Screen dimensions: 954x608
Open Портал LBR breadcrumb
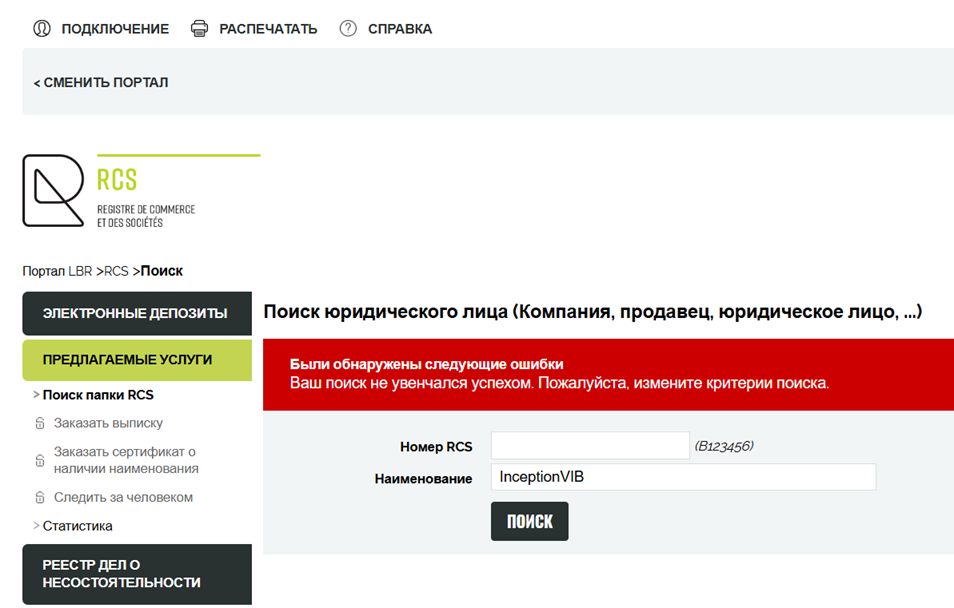[x=57, y=271]
